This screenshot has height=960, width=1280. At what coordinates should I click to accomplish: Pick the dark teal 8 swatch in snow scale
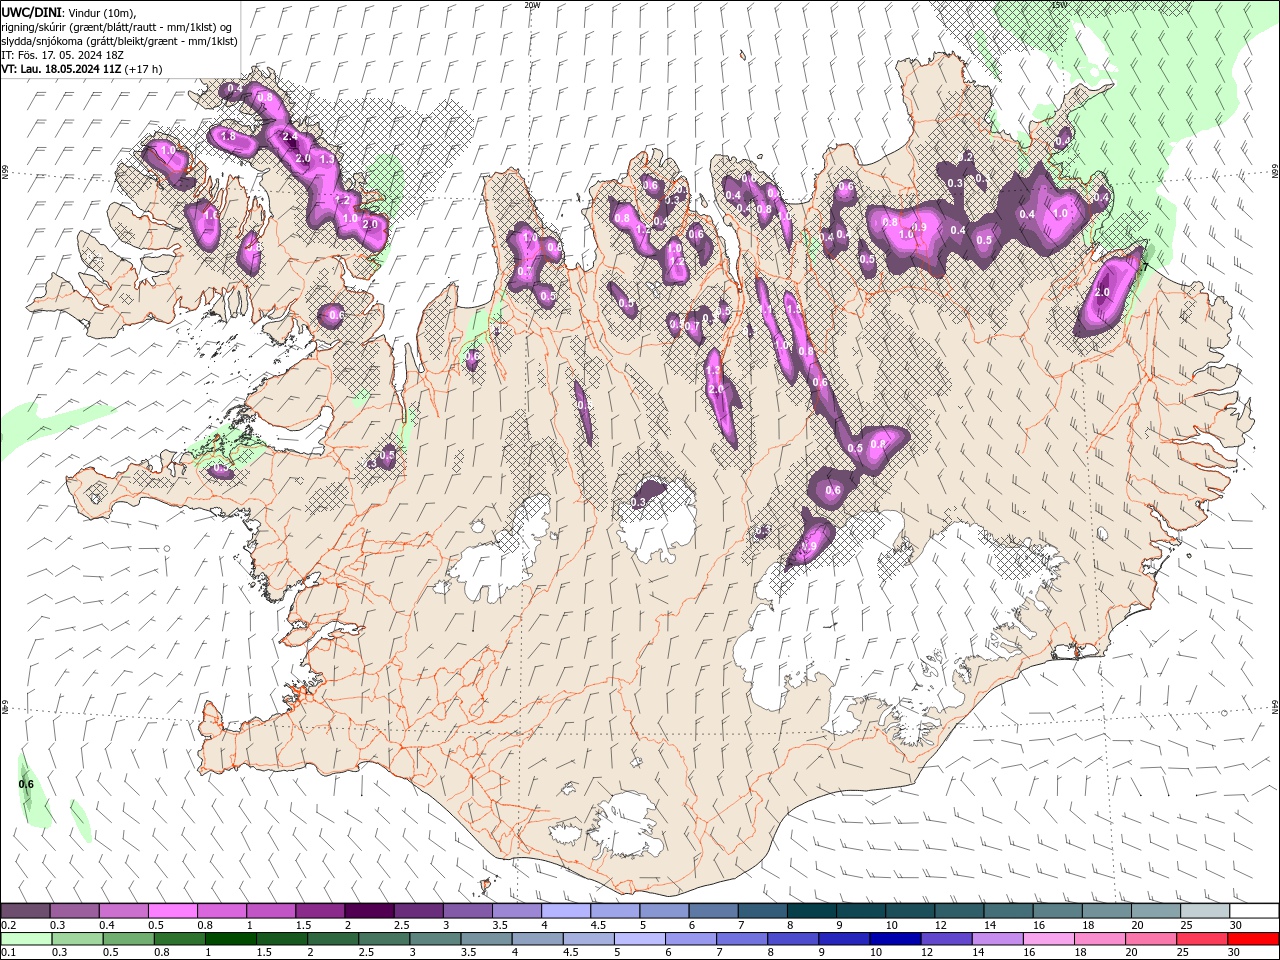[x=812, y=910]
